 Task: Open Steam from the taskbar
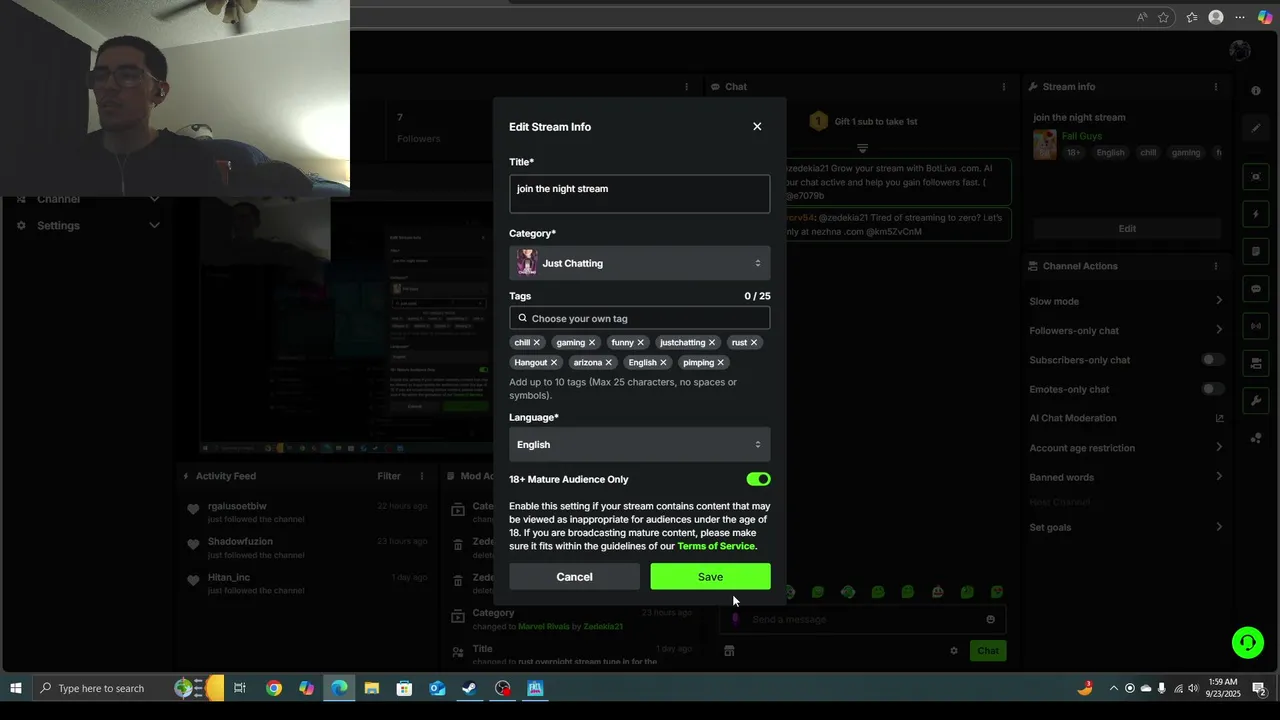tap(469, 688)
